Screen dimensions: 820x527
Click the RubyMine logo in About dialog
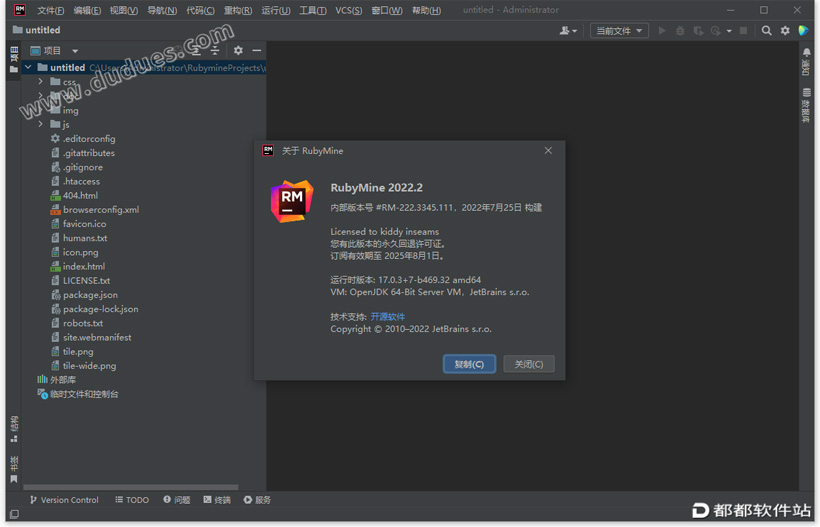[x=292, y=201]
